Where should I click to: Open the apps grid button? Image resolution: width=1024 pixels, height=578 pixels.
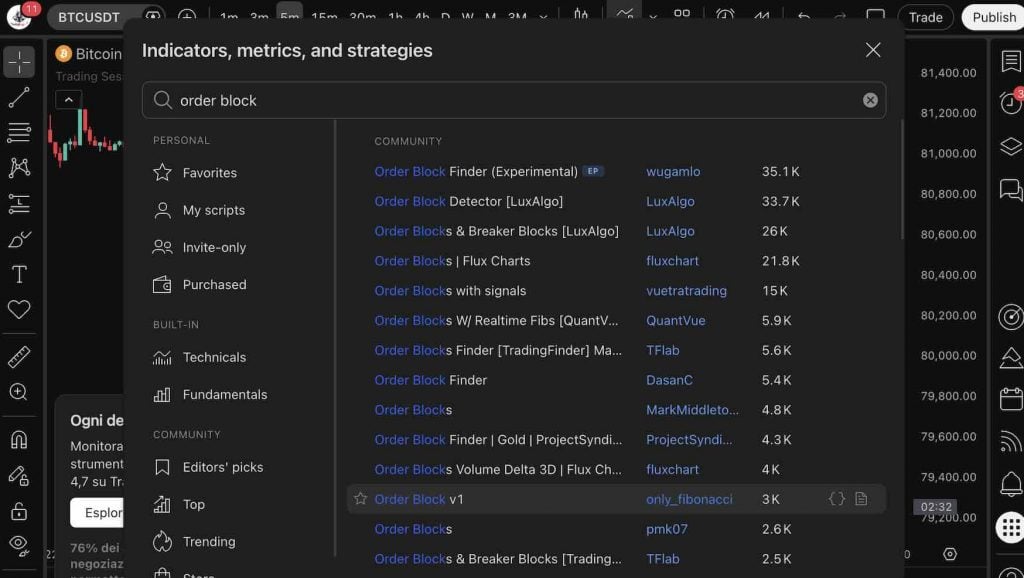(x=1010, y=527)
